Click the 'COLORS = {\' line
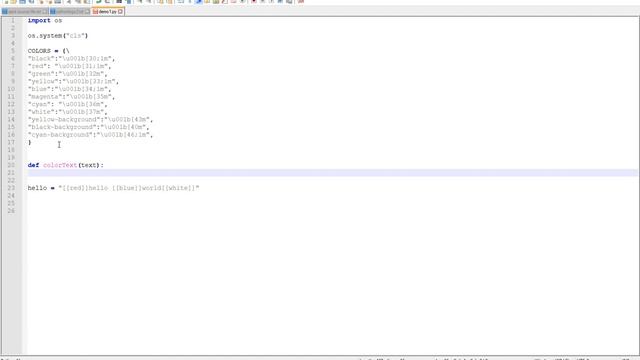Screen dimensions: 640x360 click(x=49, y=51)
